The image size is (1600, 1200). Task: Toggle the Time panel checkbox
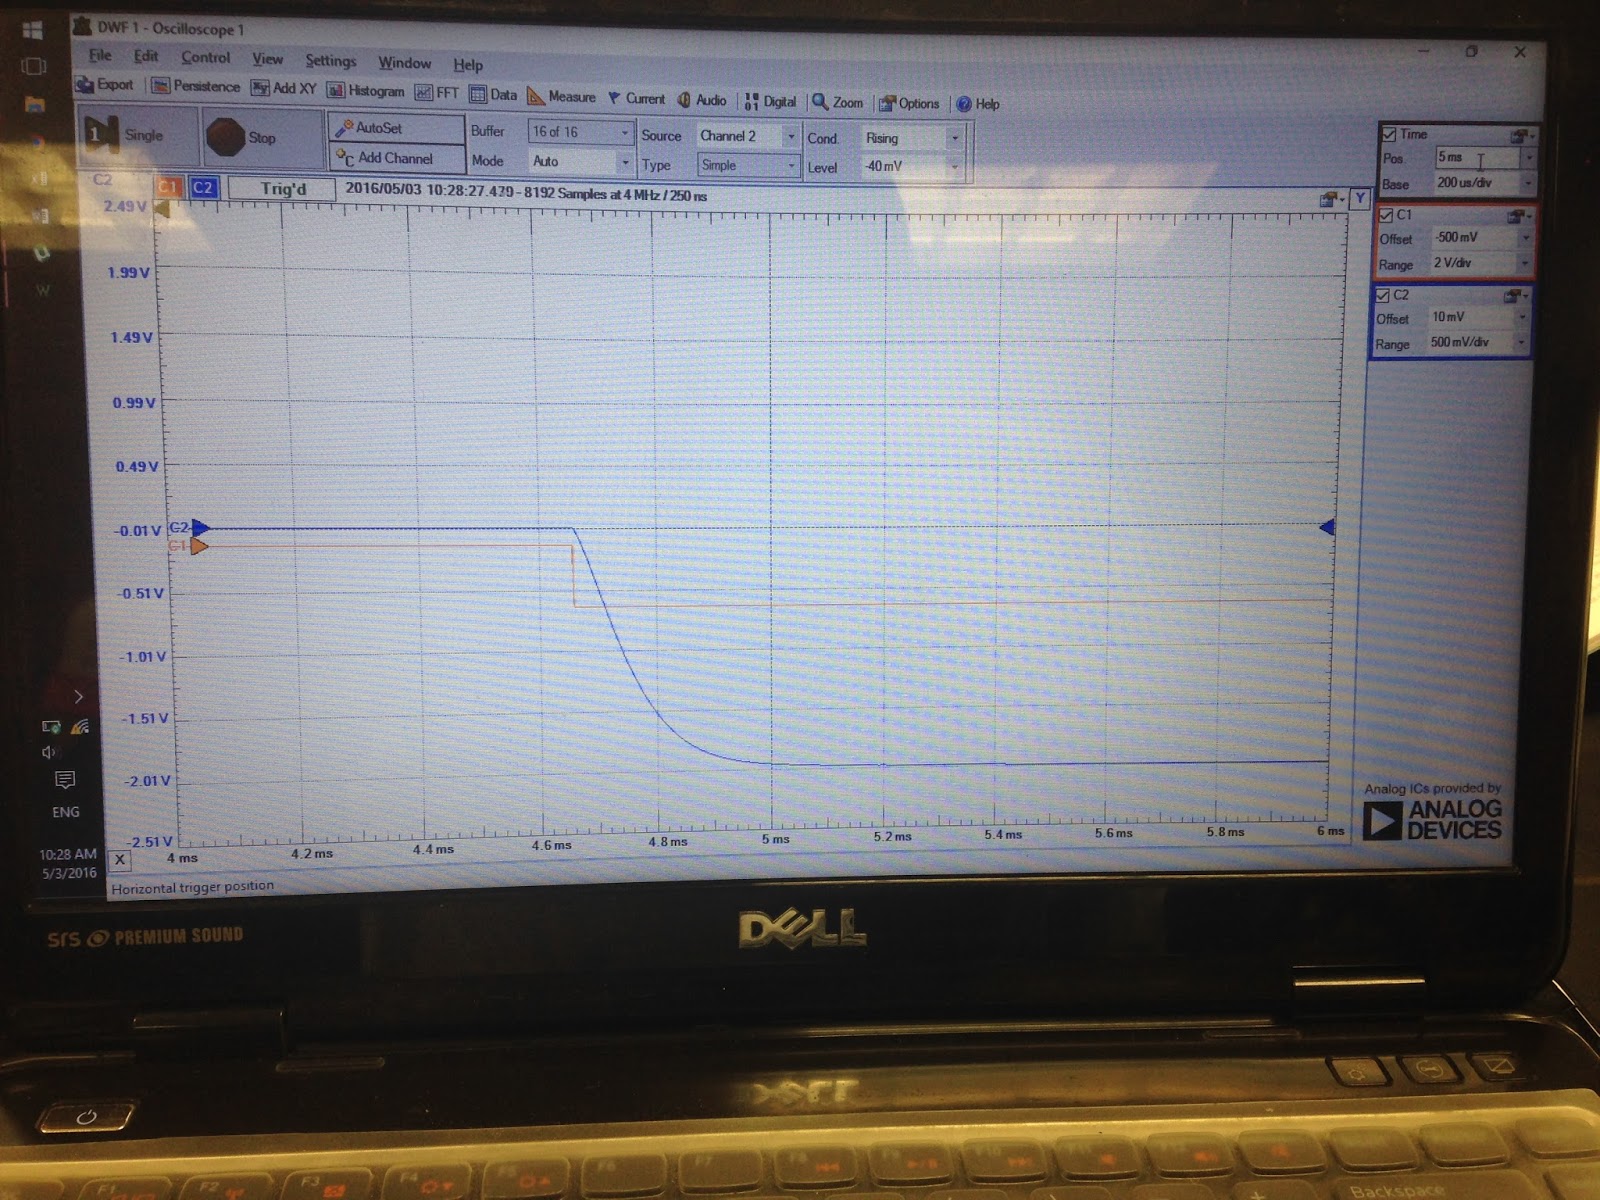[1387, 133]
